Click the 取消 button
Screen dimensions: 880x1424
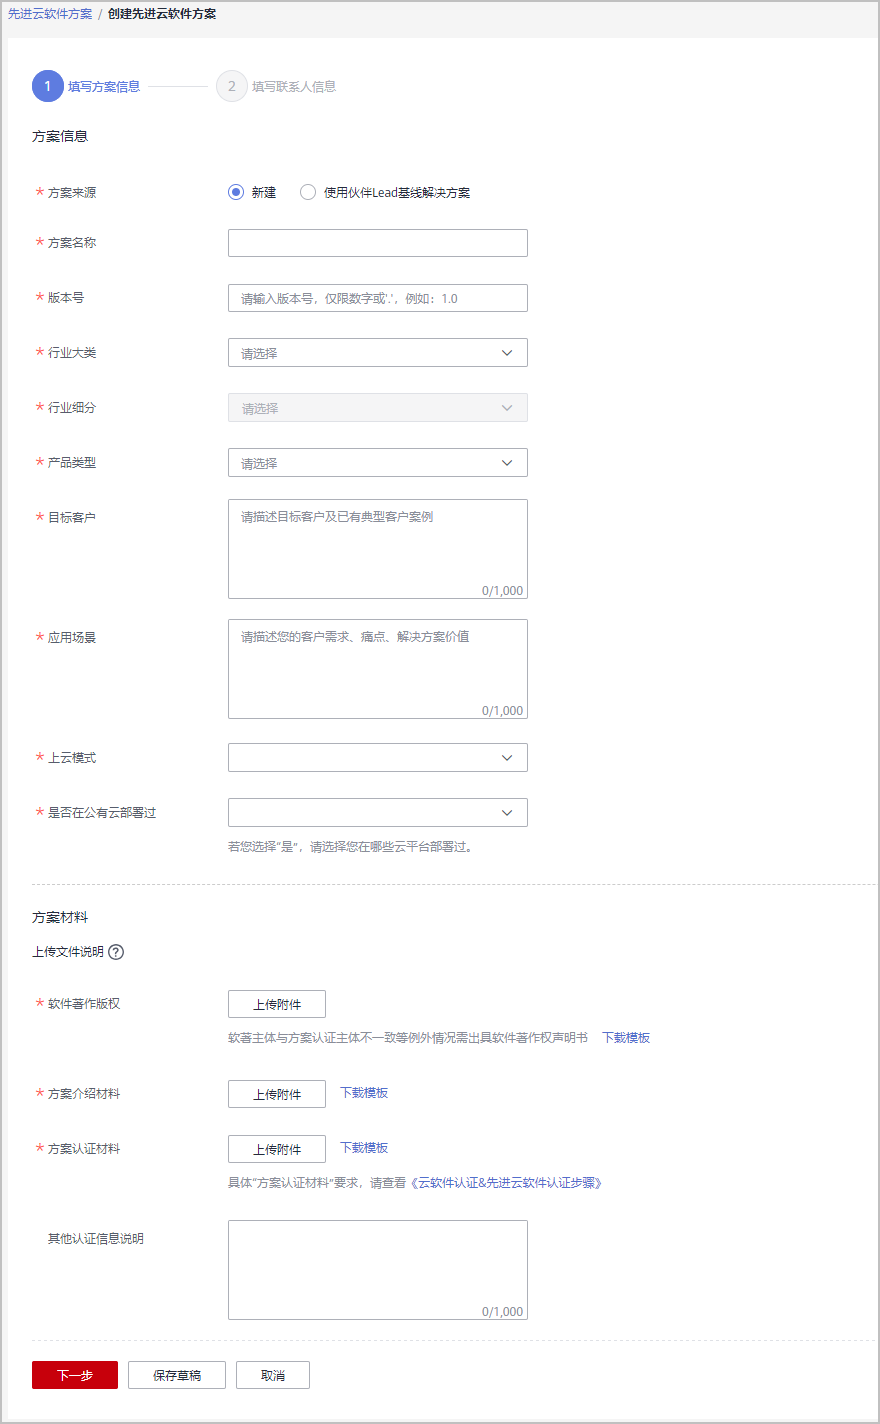point(273,1375)
